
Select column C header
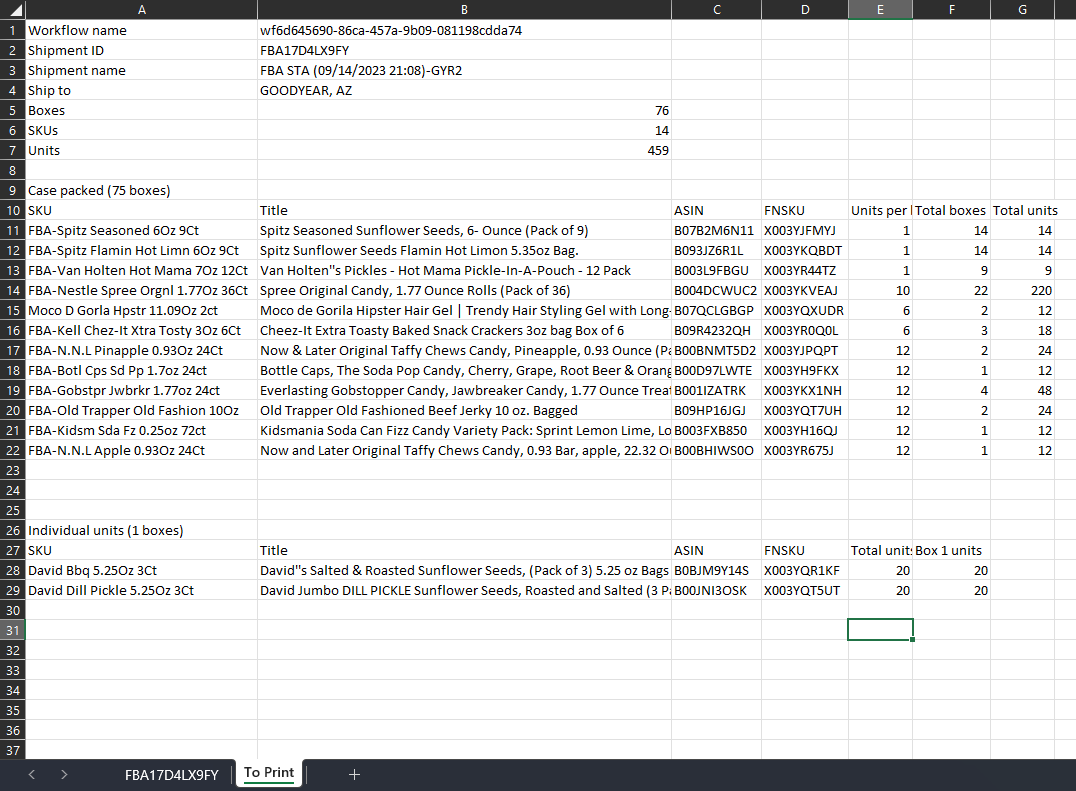click(x=716, y=10)
